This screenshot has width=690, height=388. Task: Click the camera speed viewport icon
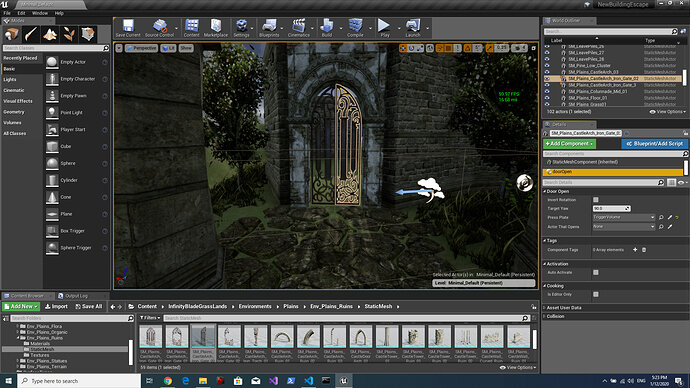520,48
